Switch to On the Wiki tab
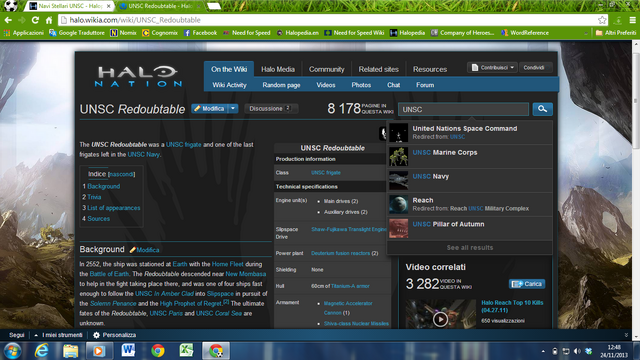The image size is (640, 360). [x=229, y=69]
